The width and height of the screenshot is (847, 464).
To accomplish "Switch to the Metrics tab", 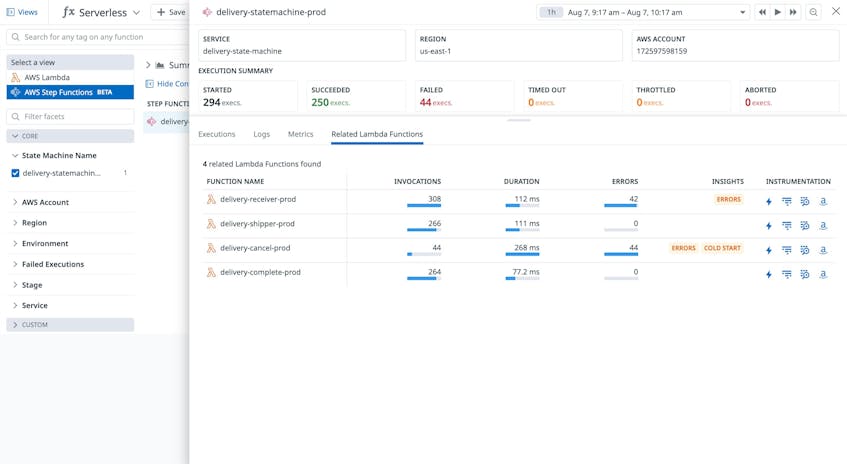I will 300,134.
